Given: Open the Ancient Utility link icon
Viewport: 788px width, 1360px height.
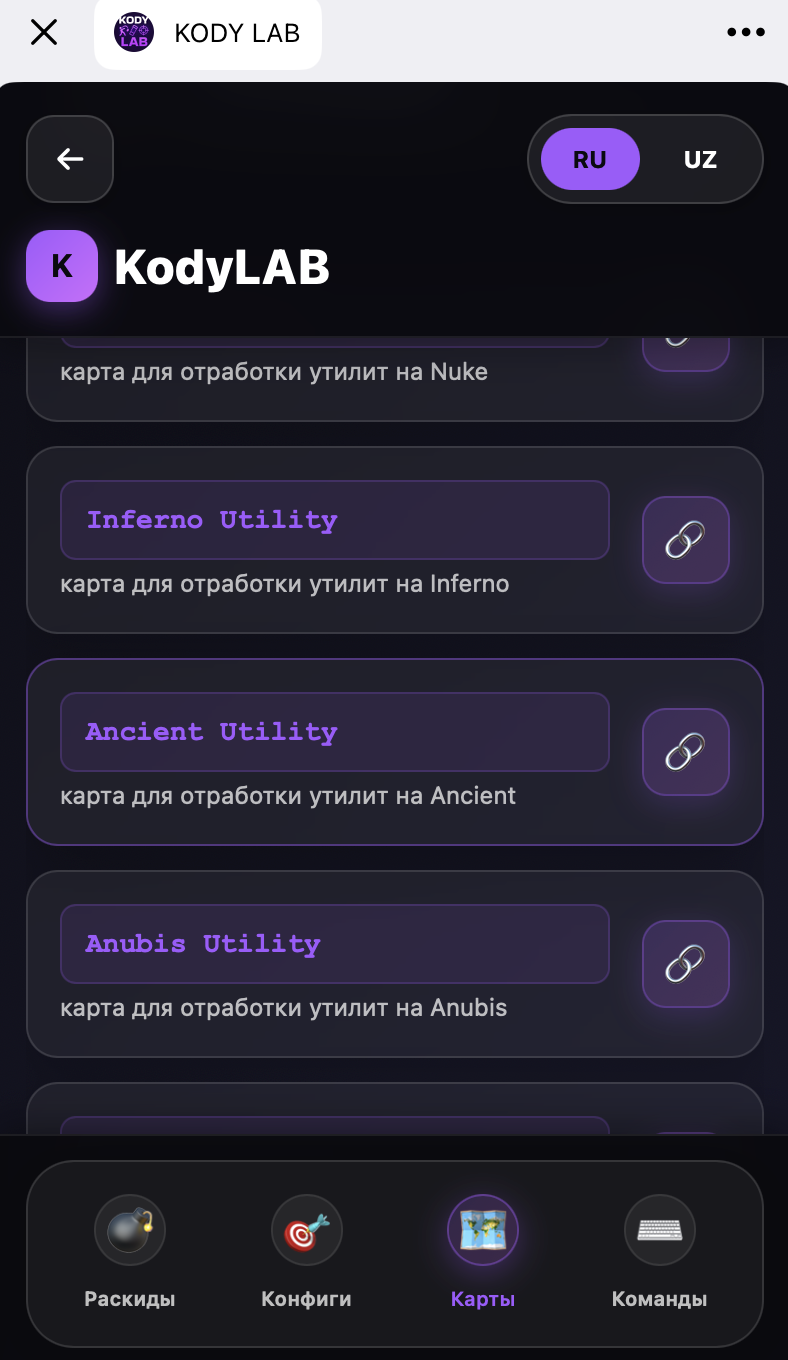Looking at the screenshot, I should coord(686,752).
